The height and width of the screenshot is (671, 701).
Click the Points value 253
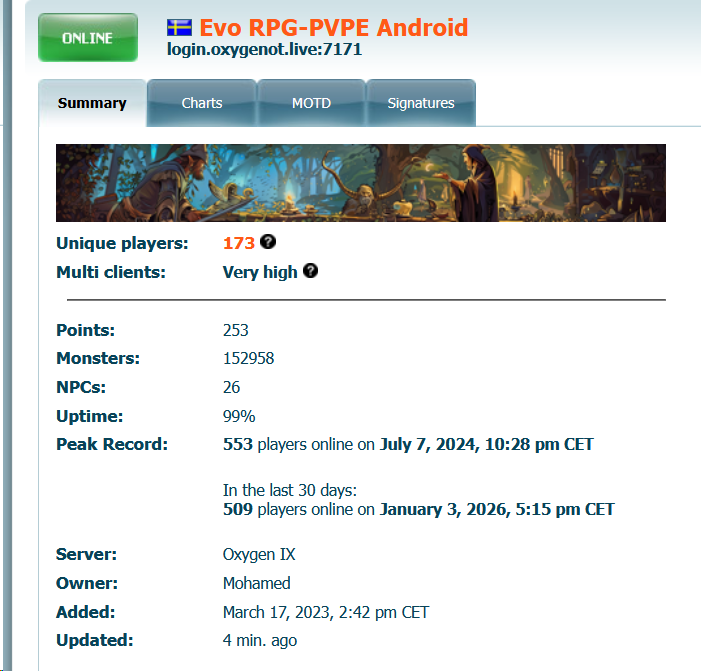point(236,330)
